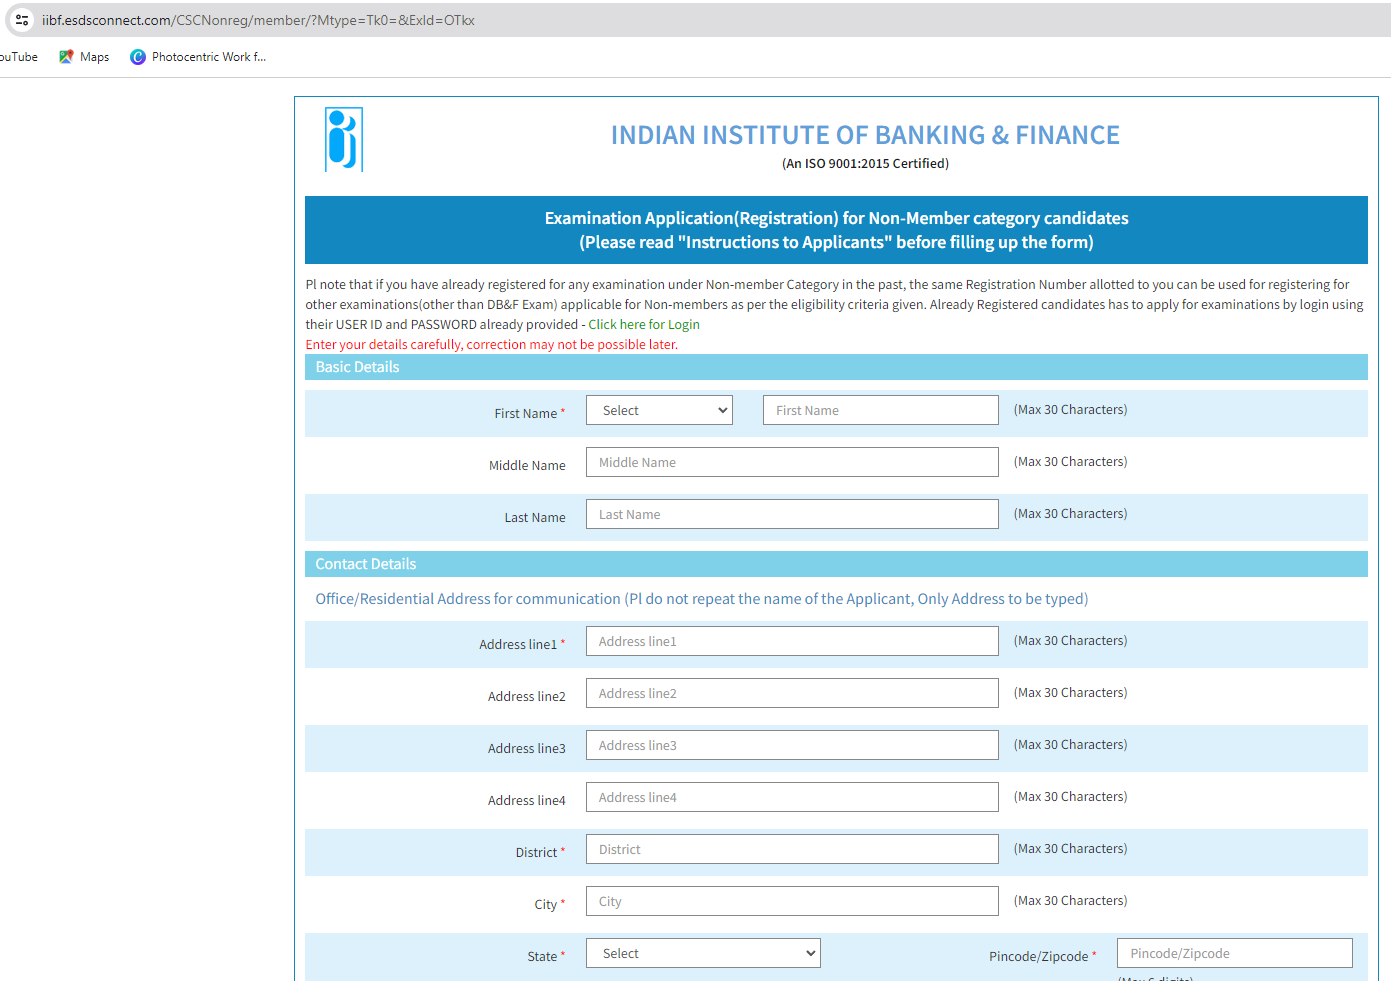Click the Address line1 input box
Screen dimensions: 1391x981
coord(791,641)
